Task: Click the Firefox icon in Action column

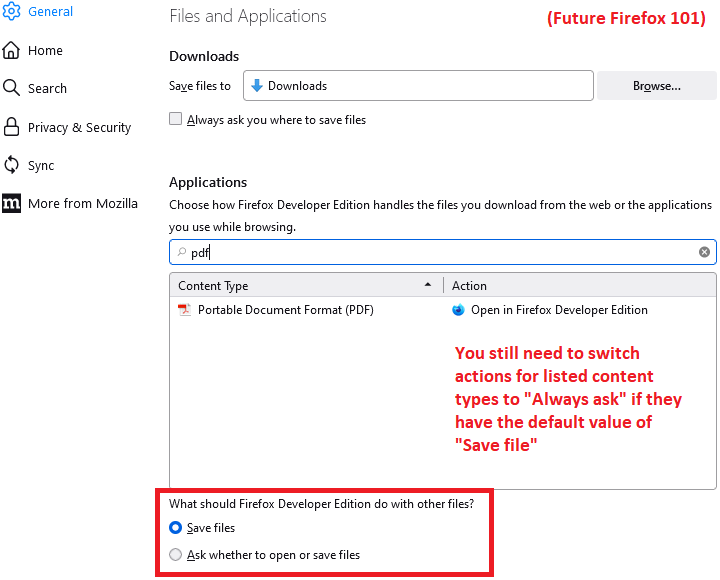Action: [458, 310]
